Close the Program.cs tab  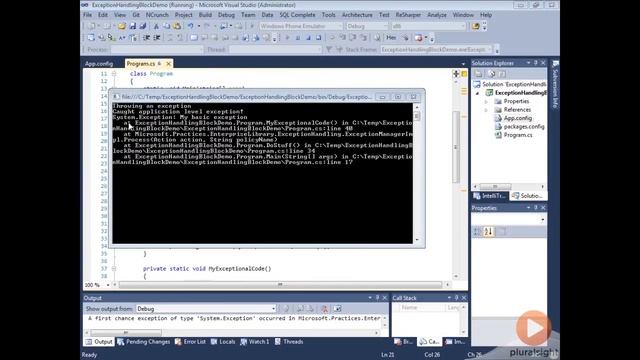tap(168, 64)
